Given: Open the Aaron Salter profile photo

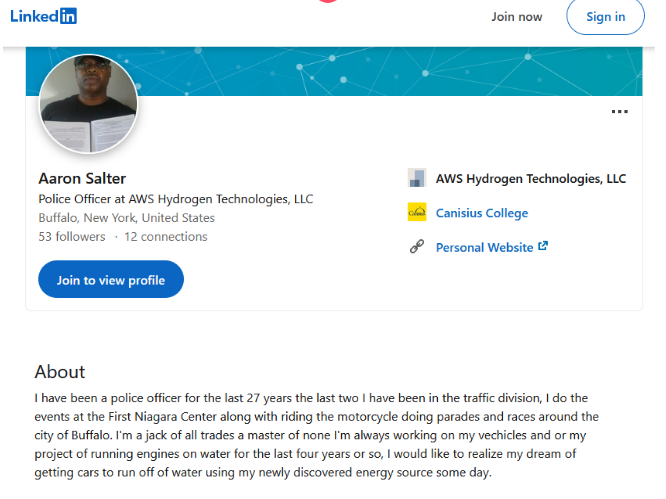Looking at the screenshot, I should coord(88,104).
